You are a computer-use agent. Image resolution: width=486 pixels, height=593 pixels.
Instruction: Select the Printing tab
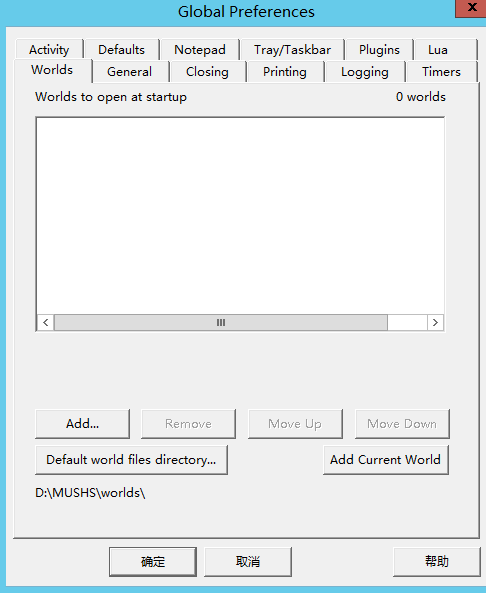285,71
